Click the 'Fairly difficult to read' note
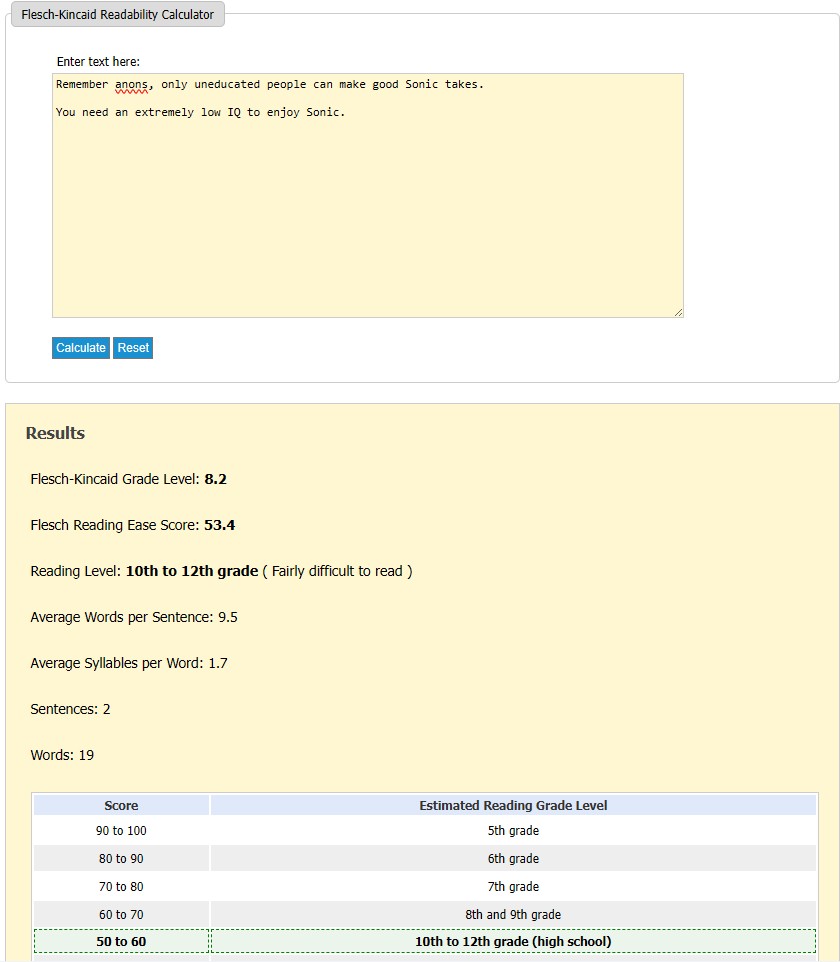840x962 pixels. [337, 571]
